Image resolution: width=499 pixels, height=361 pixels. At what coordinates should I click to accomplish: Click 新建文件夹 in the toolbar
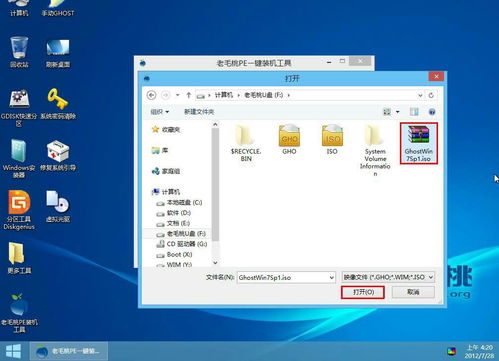199,112
